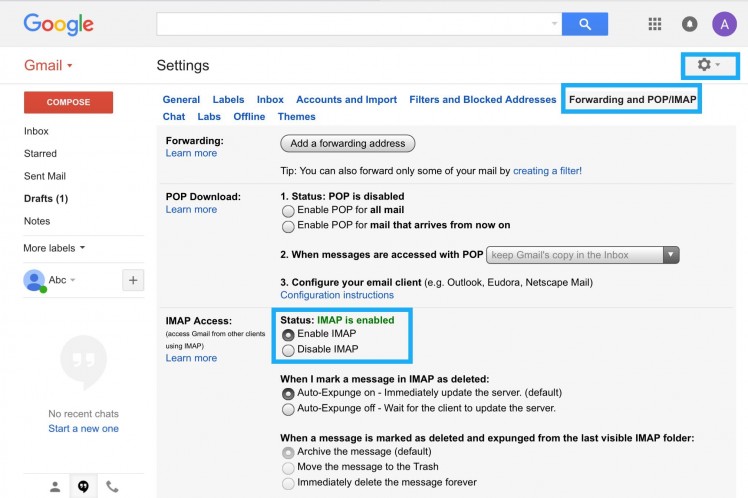748x498 pixels.
Task: Open the Google apps grid
Action: [x=655, y=24]
